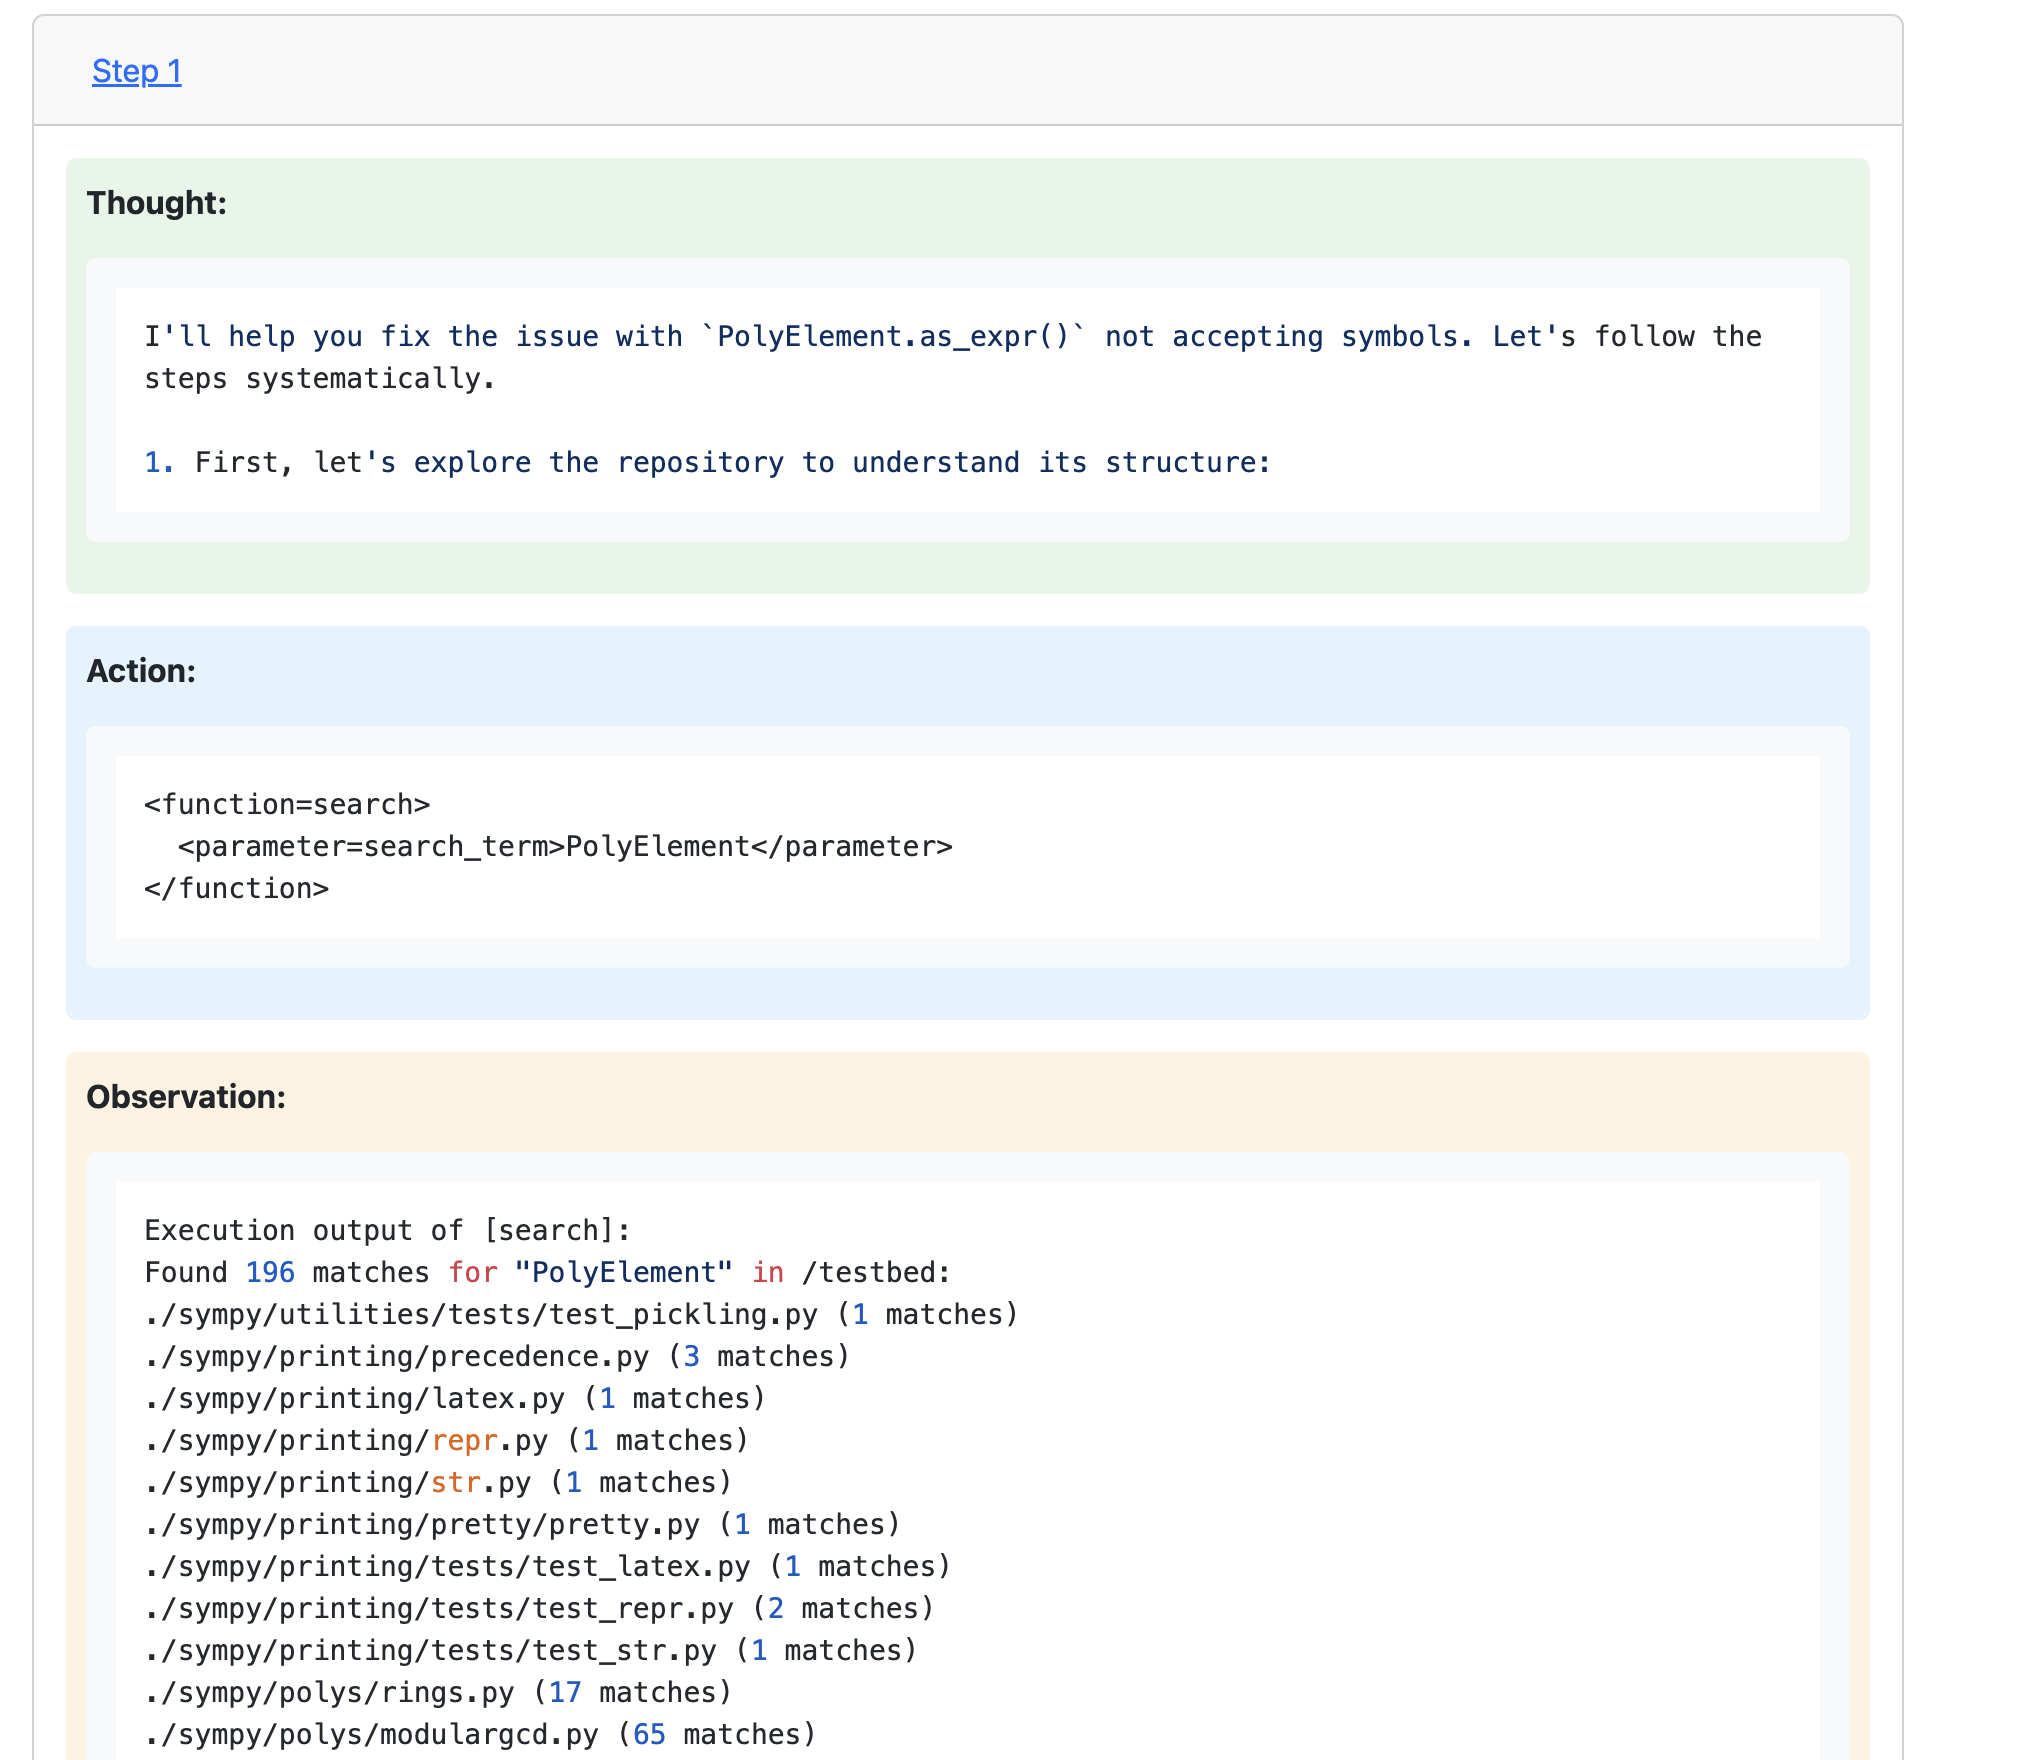This screenshot has width=2020, height=1760.
Task: Click the printing/repr.py result line
Action: click(446, 1441)
